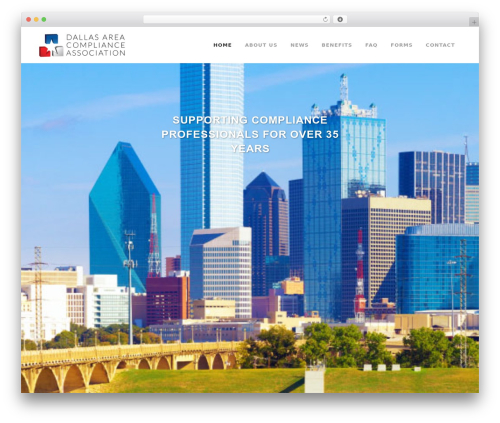Click the Dallas Area Compliance Association logo text
The image size is (500, 423).
pyautogui.click(x=95, y=45)
